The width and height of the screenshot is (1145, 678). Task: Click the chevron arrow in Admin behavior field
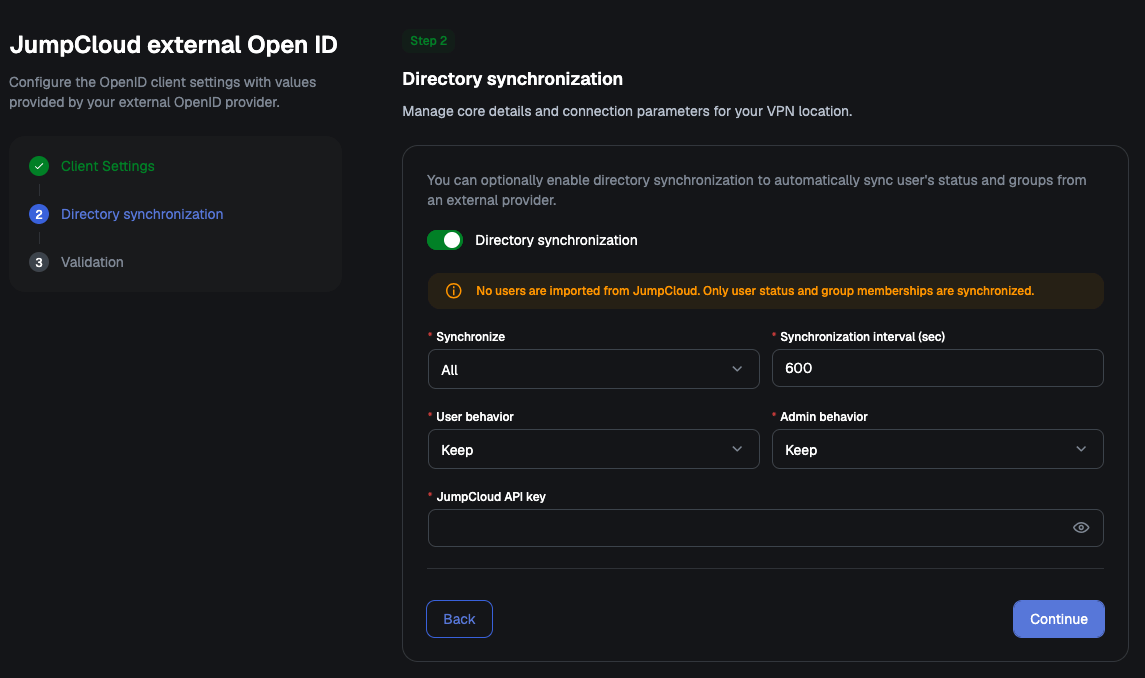coord(1081,449)
